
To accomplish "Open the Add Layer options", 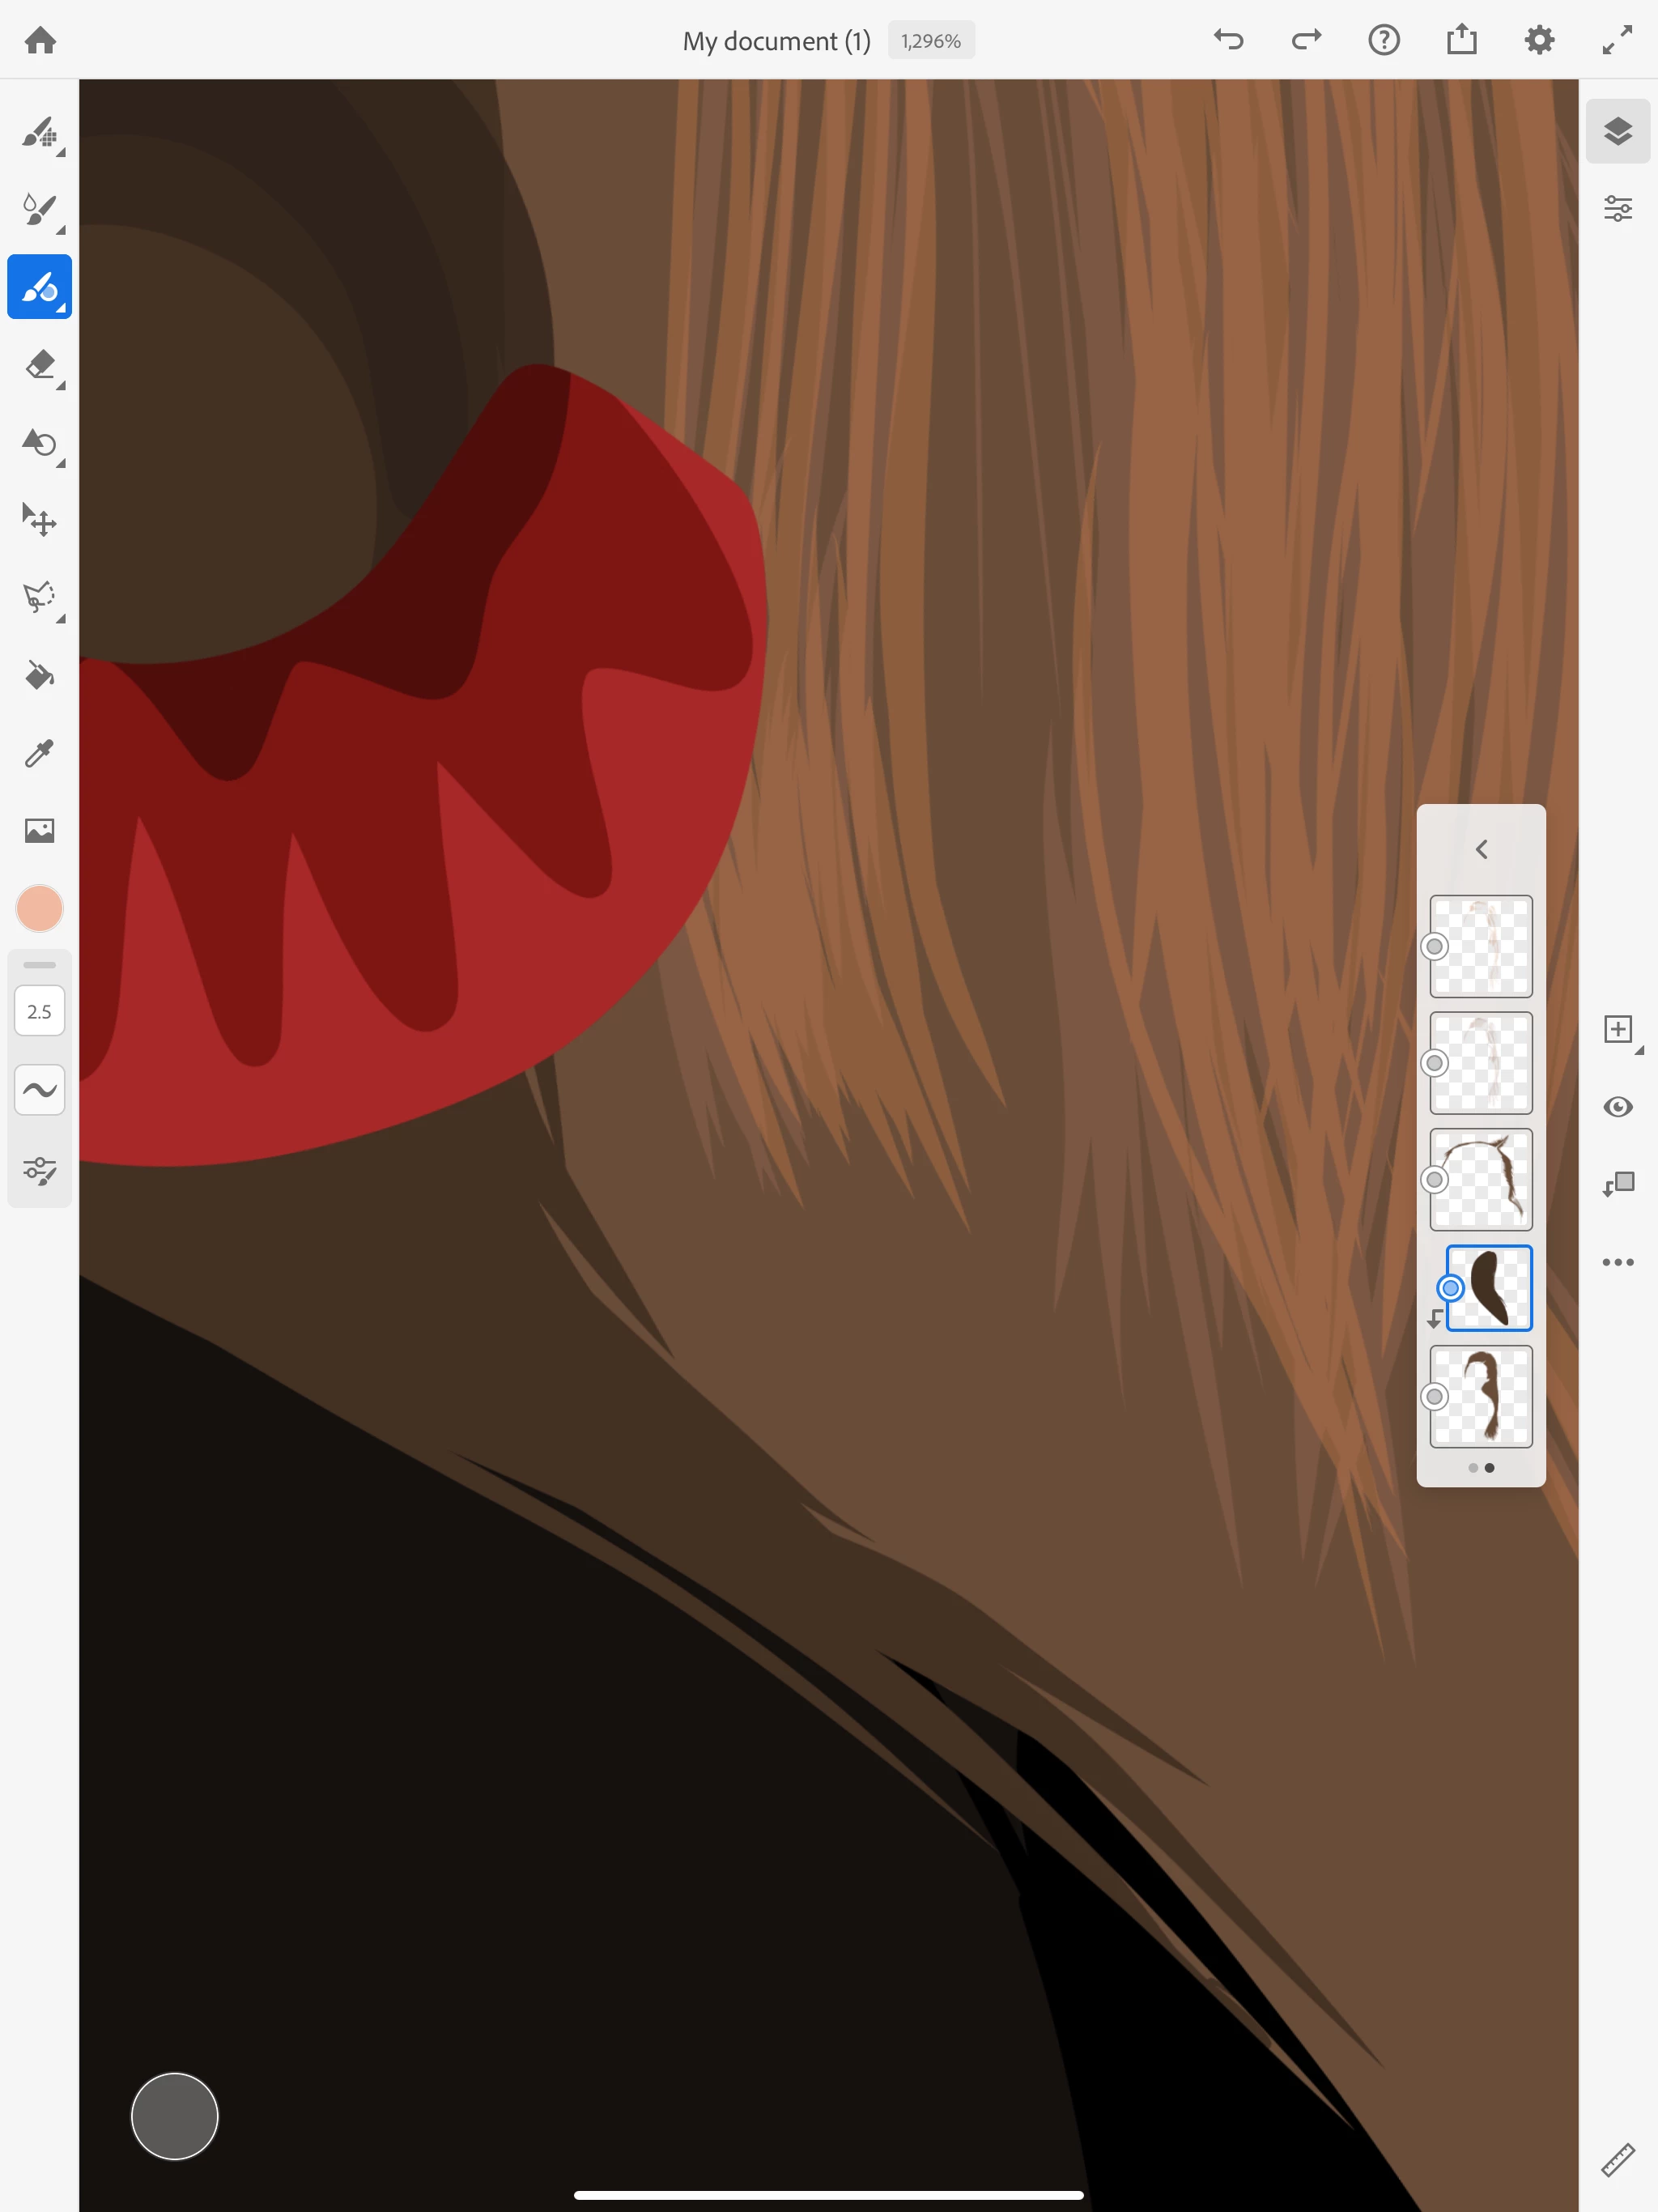I will pyautogui.click(x=1617, y=1029).
